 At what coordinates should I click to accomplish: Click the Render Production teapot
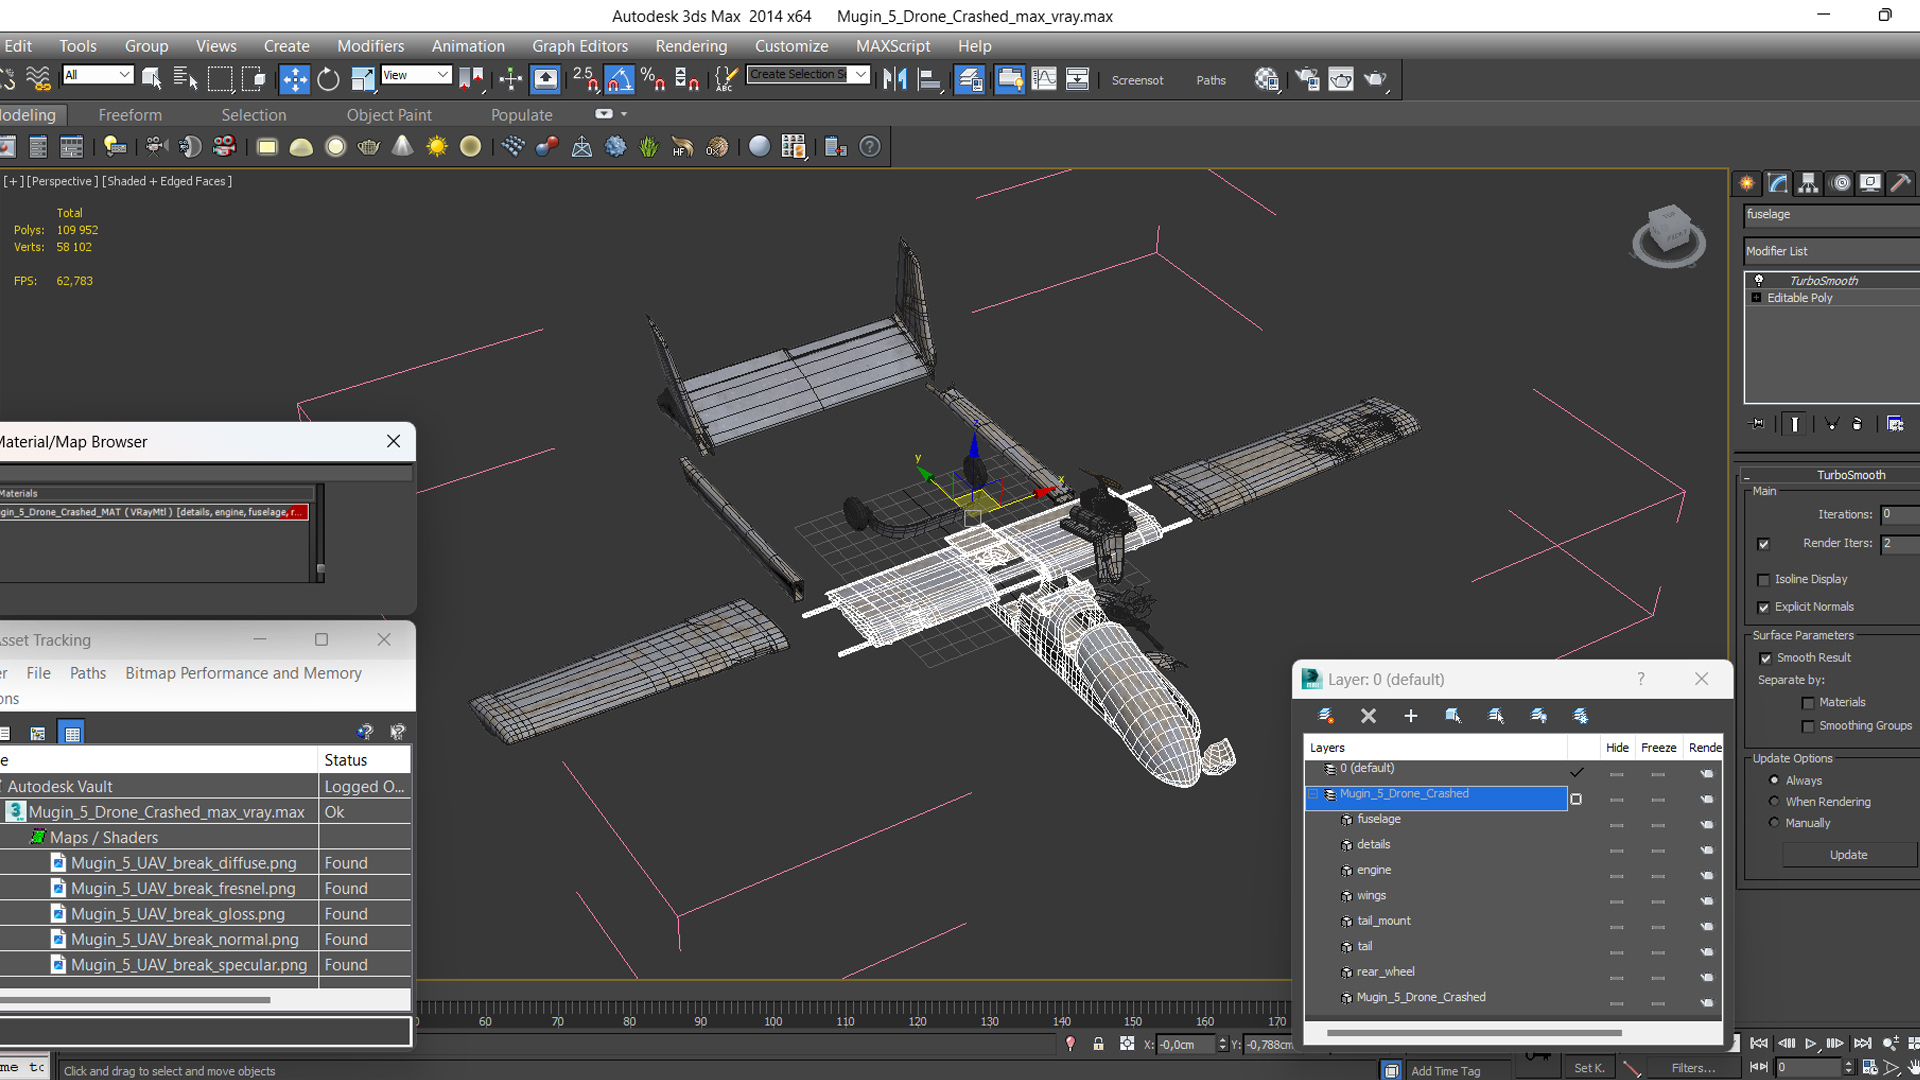pyautogui.click(x=1376, y=79)
